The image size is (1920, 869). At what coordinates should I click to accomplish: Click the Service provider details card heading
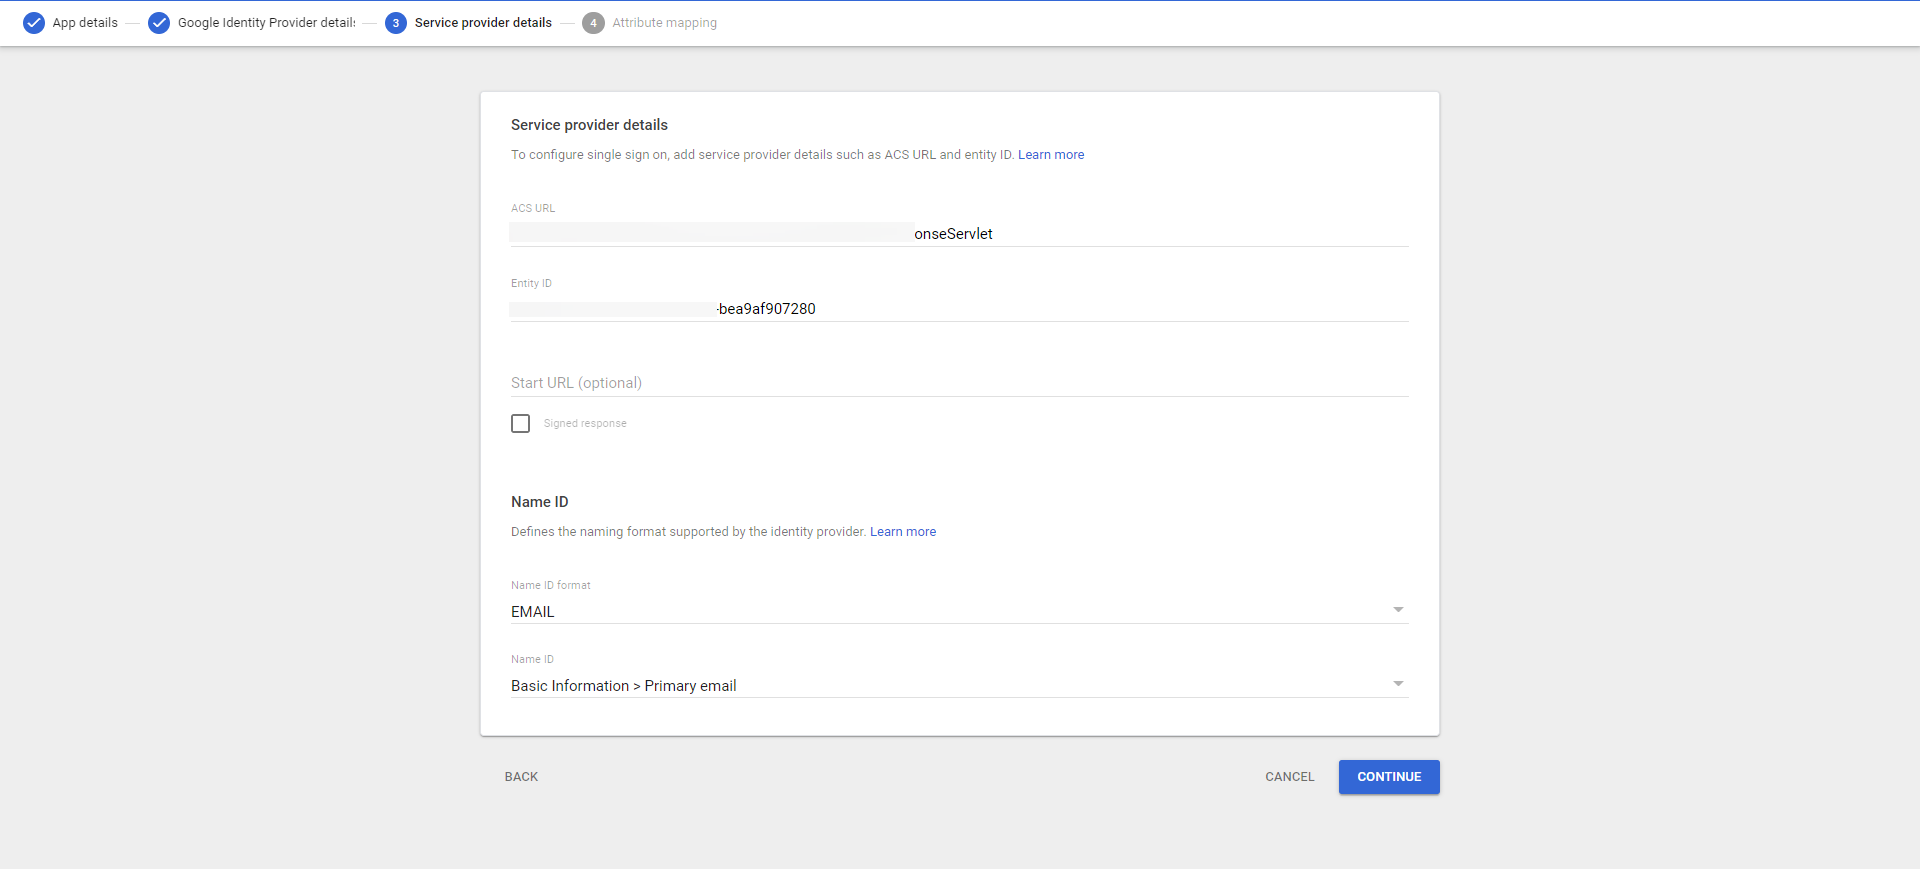click(589, 125)
